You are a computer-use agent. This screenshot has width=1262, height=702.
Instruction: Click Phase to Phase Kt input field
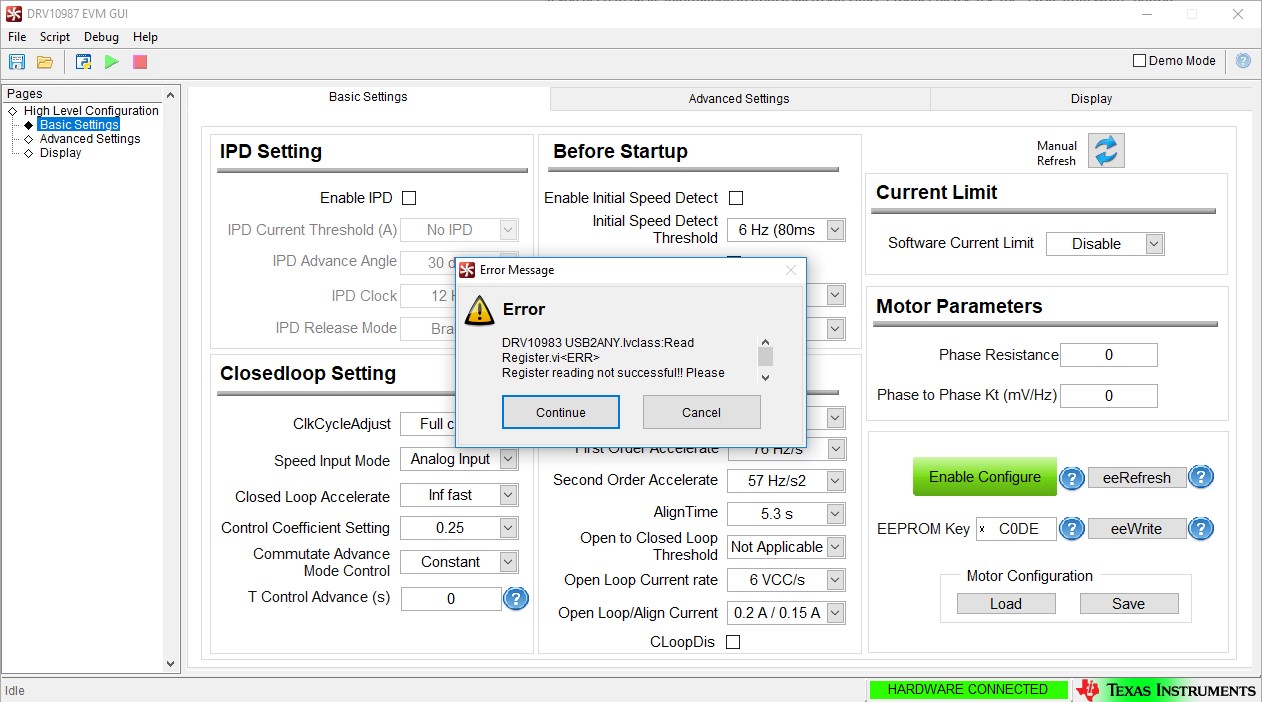(1109, 396)
